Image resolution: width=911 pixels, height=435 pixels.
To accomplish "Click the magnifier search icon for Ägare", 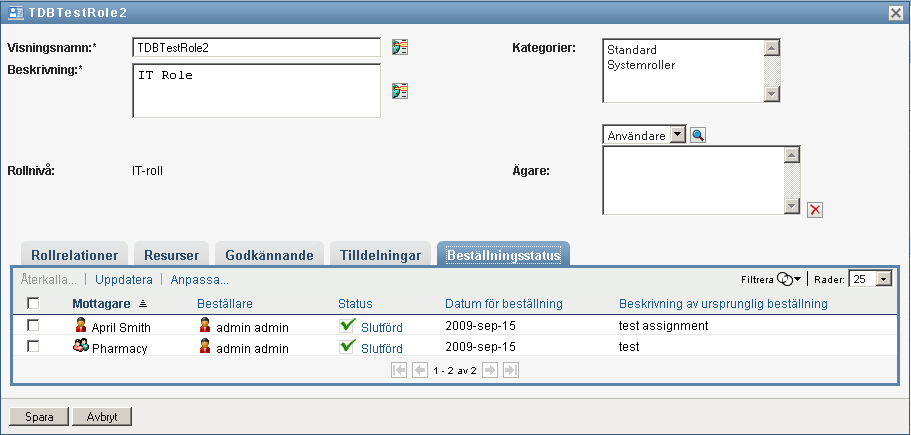I will (x=698, y=135).
